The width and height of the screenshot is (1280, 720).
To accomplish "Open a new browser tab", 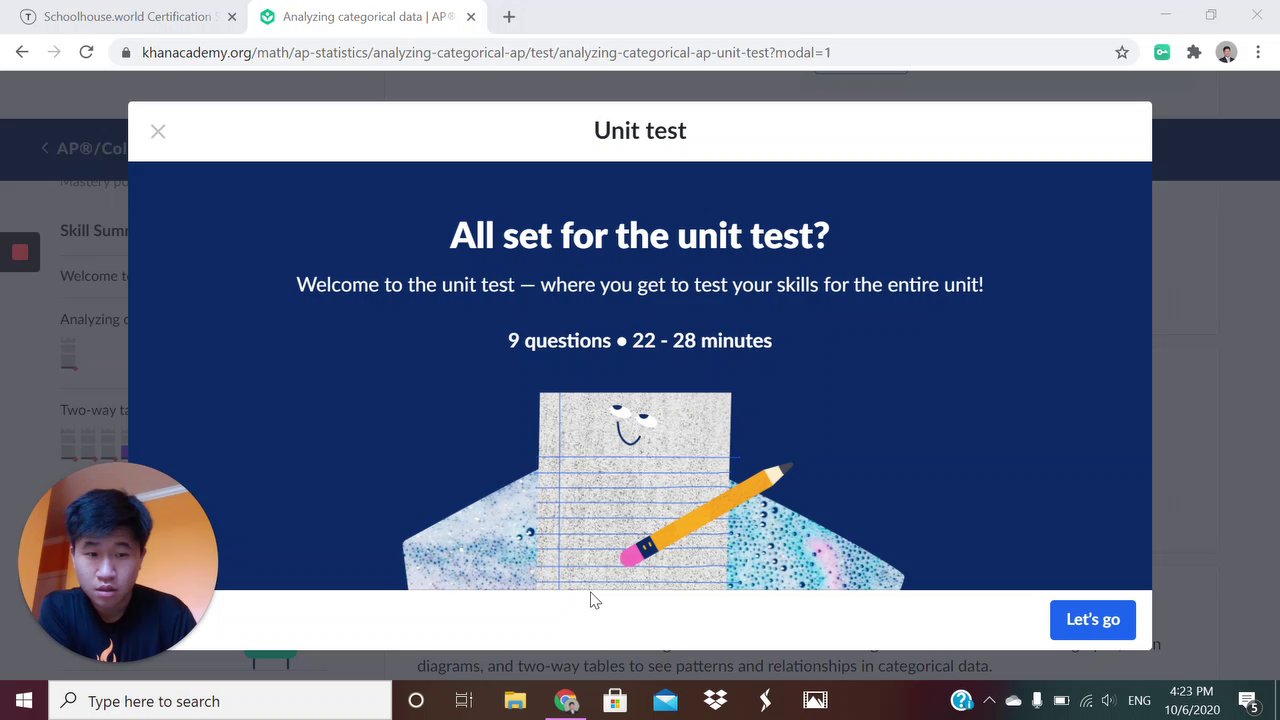I will tap(509, 17).
